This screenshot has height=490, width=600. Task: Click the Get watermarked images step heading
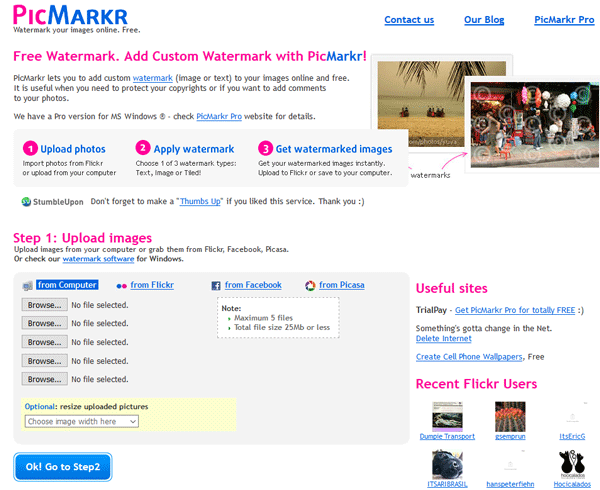click(334, 149)
